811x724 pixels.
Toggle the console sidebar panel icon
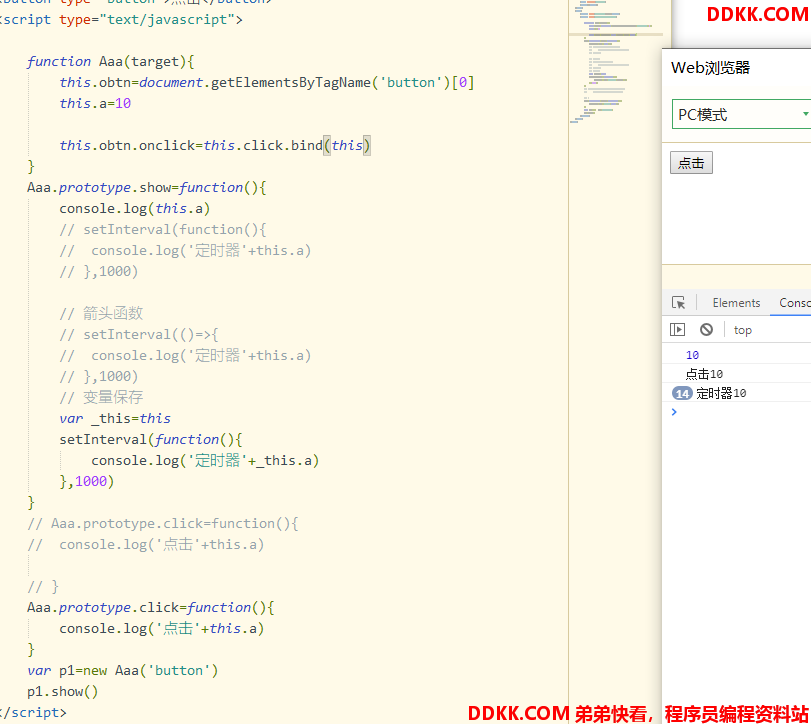coord(677,329)
